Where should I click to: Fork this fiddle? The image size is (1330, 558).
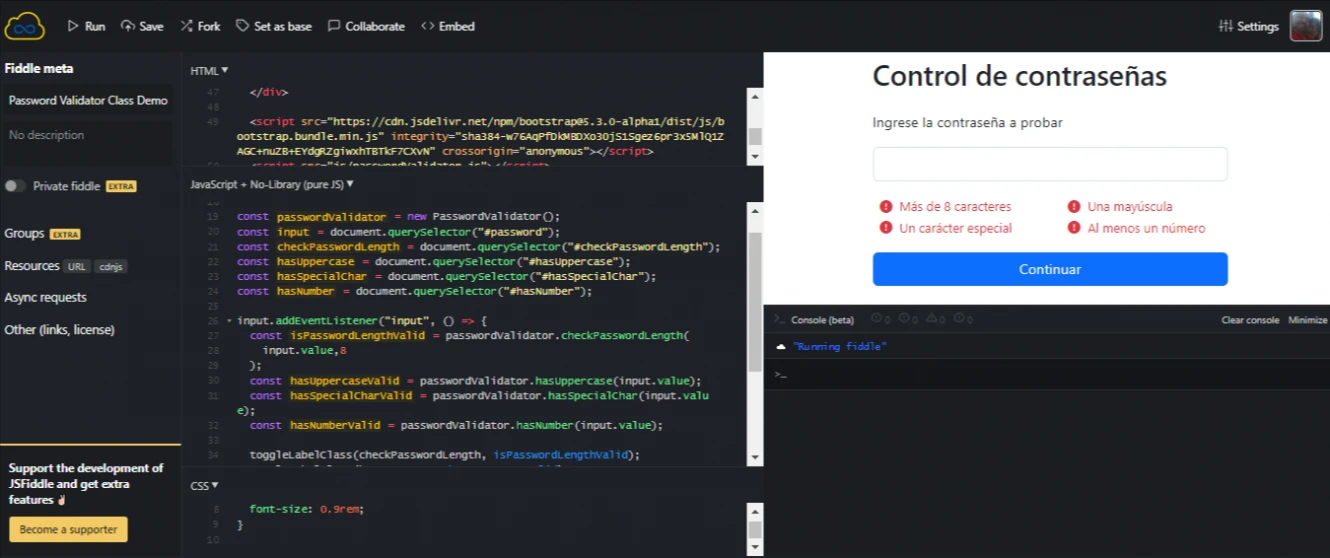click(200, 26)
